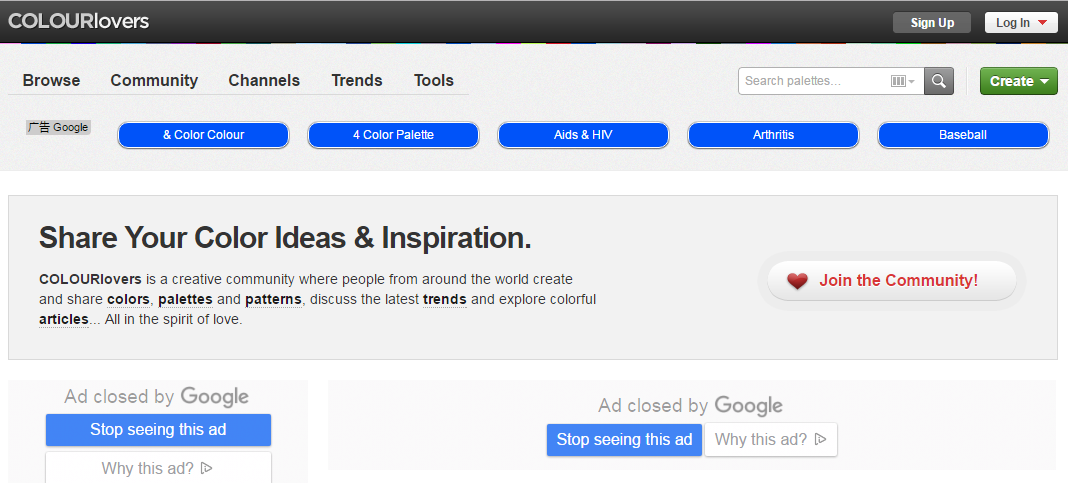Click the Arthritis ad pill
Screen dimensions: 1068x483
774,135
